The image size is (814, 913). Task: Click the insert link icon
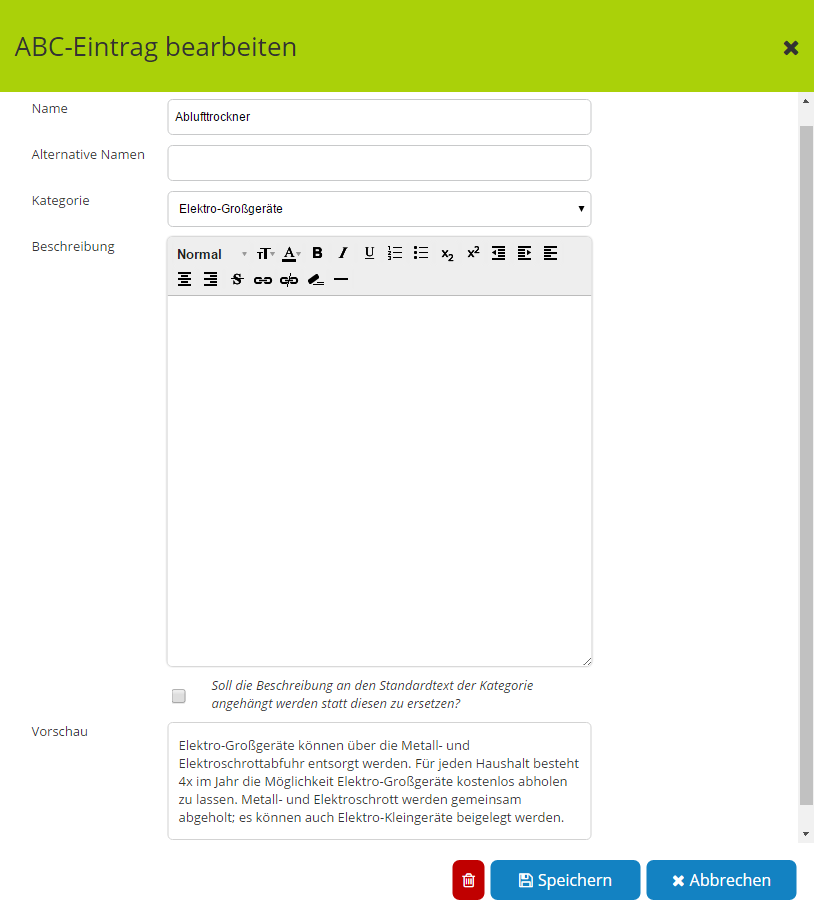pos(263,280)
